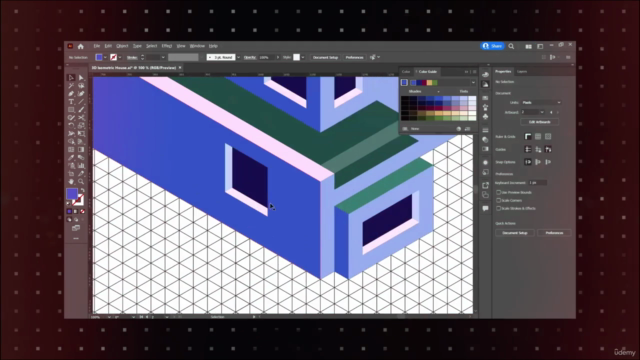Switch to the Layers tab
Image resolution: width=640 pixels, height=360 pixels.
pyautogui.click(x=522, y=71)
